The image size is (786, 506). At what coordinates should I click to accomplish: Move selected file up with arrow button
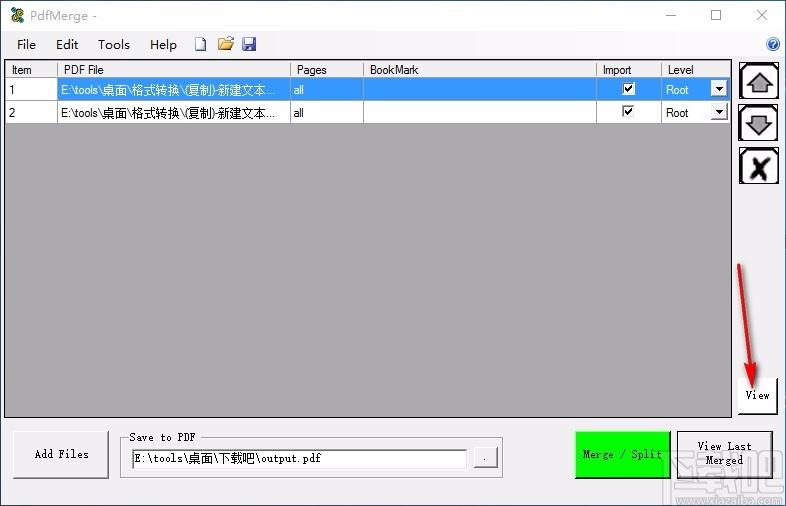click(759, 81)
